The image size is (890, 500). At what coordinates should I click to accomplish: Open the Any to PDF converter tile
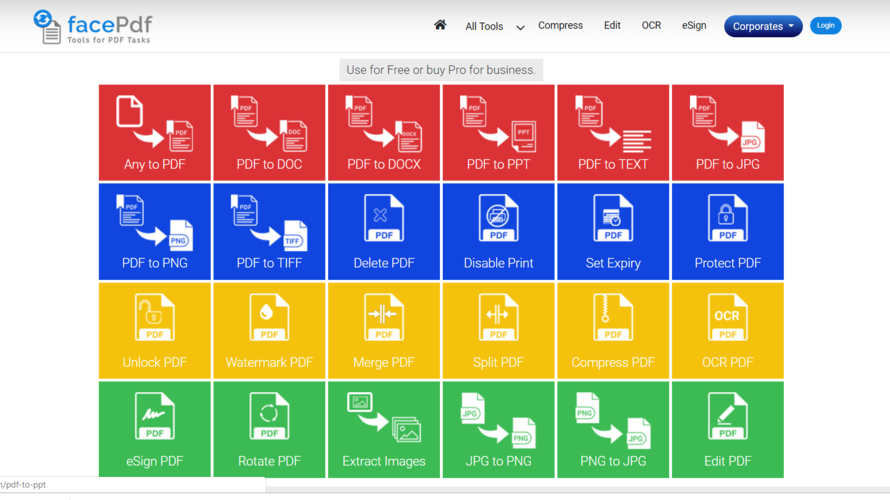(x=155, y=133)
